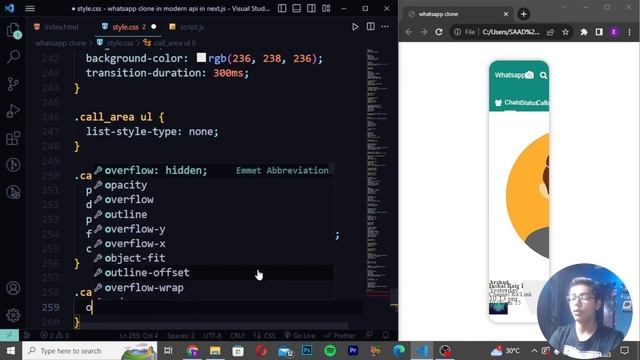The width and height of the screenshot is (640, 360).
Task: Close the 'whatsapp clone' Chrome tab
Action: click(x=506, y=14)
